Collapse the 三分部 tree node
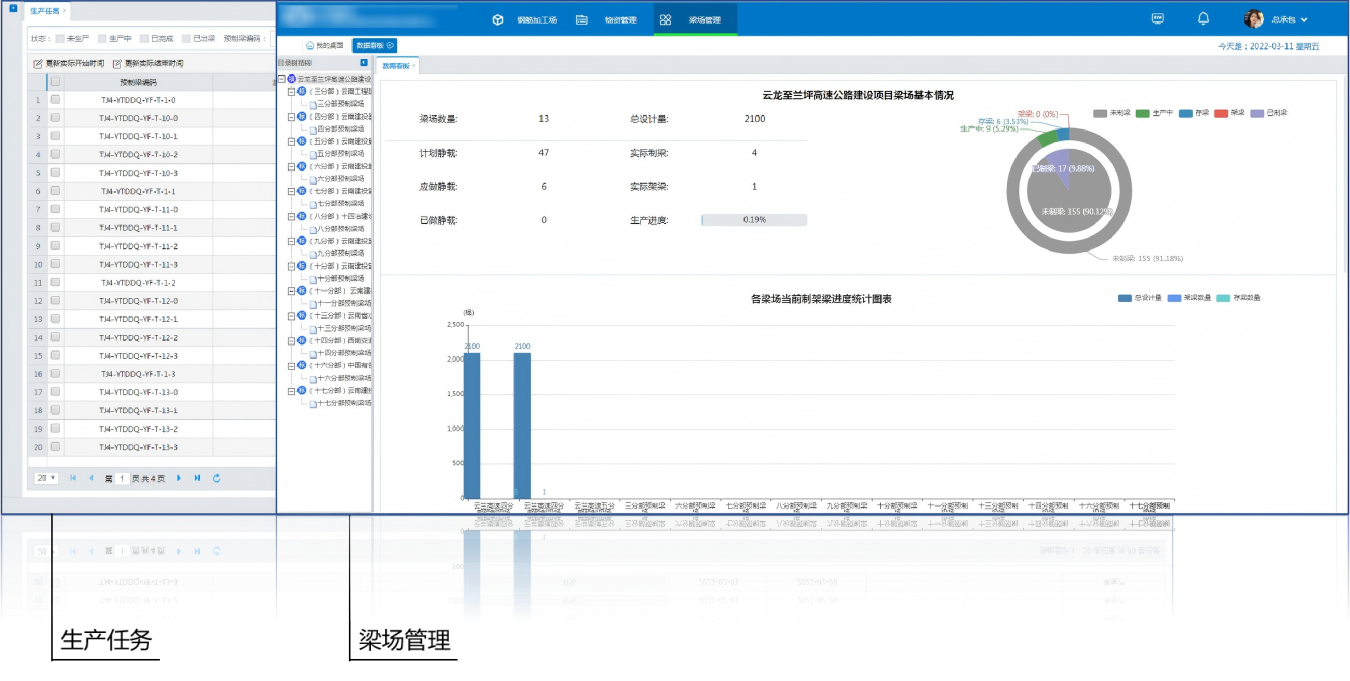Screen dimensions: 1350x681 tap(291, 91)
